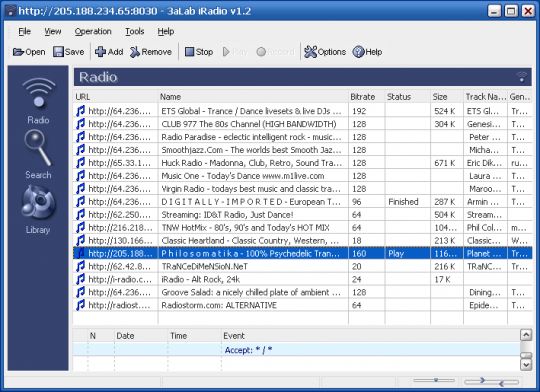Select SmoothJazz.Com station name

coord(251,150)
